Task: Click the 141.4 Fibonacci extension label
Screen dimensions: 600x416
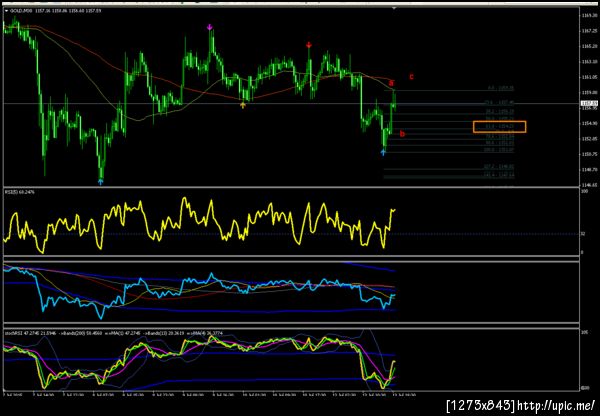Action: point(499,175)
